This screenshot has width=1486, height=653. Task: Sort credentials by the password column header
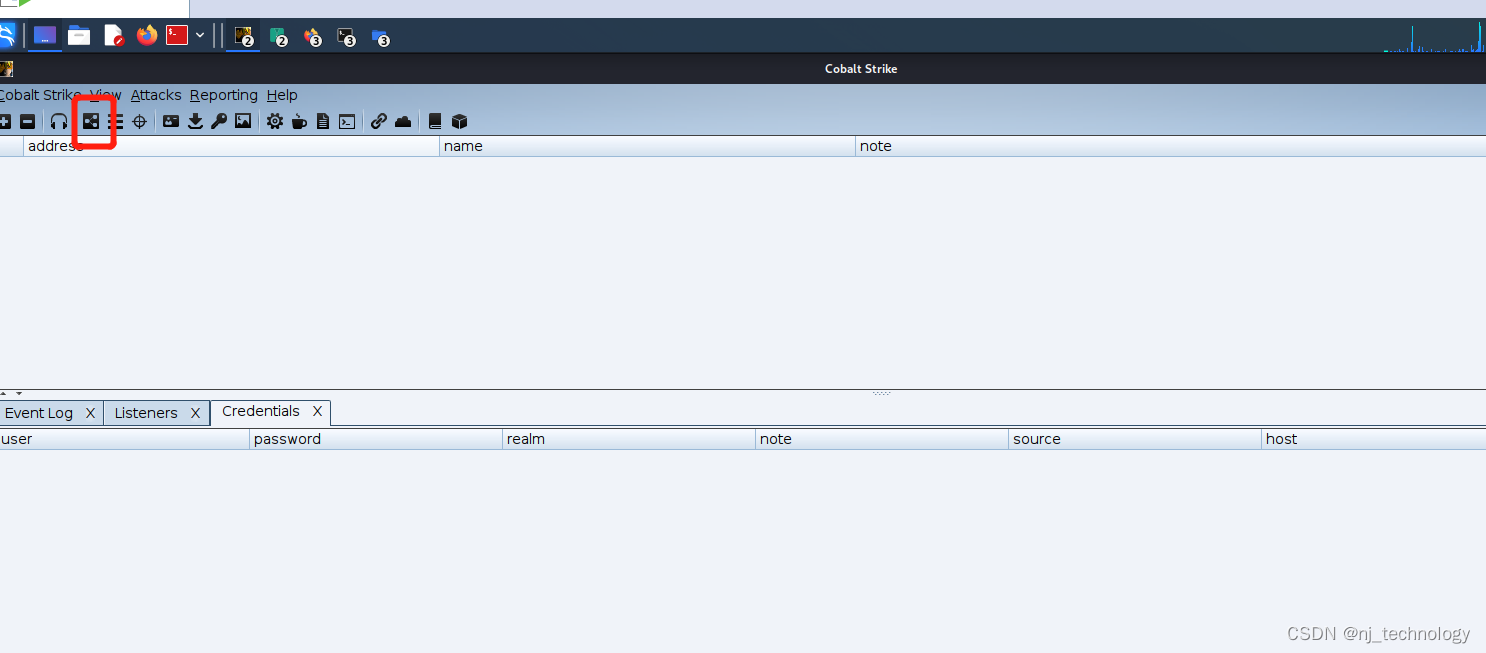(376, 439)
